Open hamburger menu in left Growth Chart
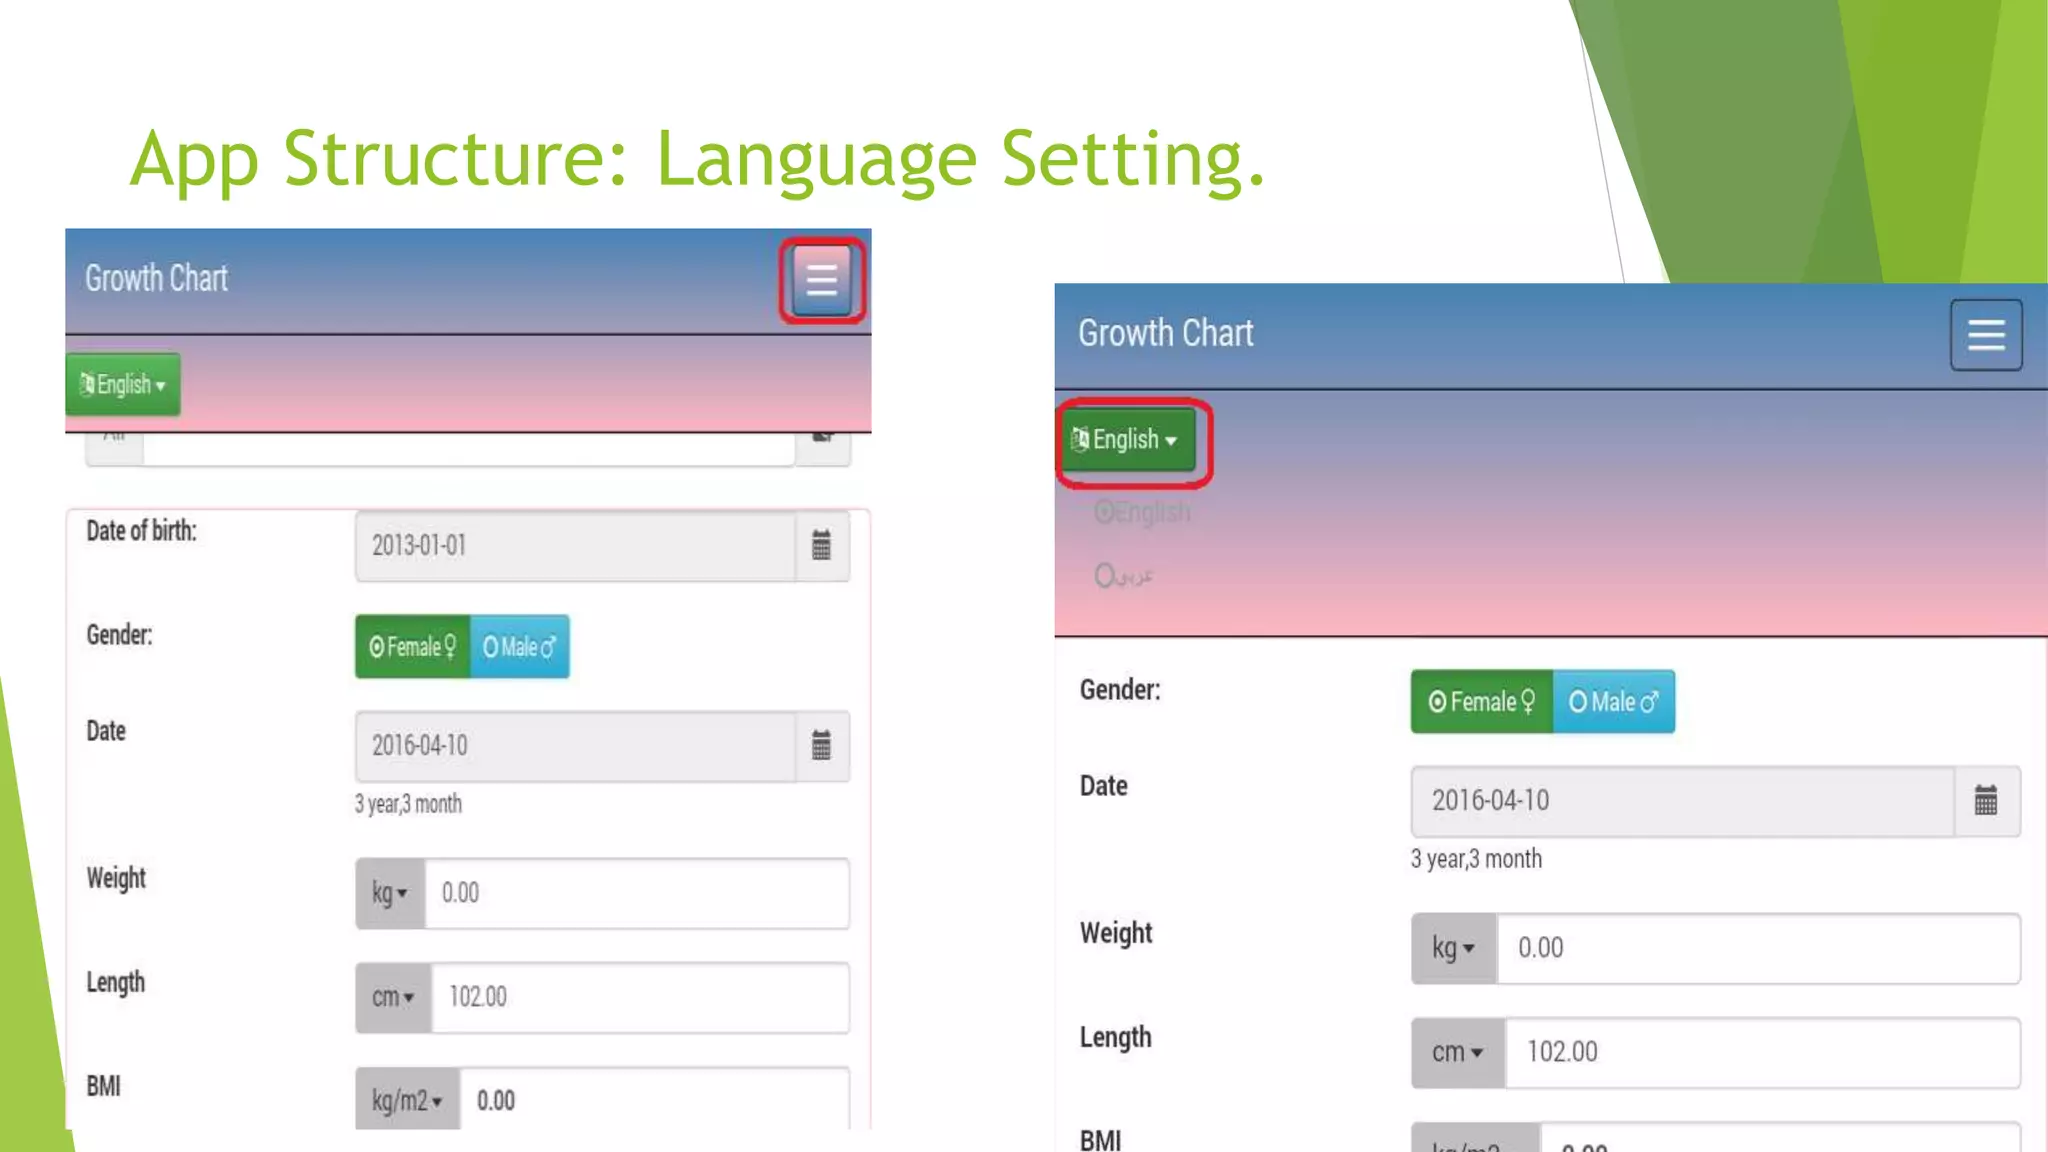 [821, 281]
